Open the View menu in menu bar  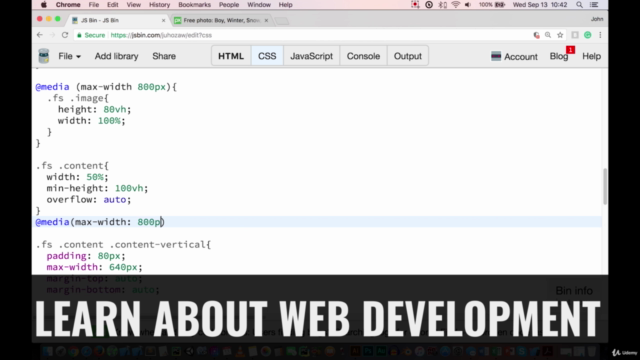pyautogui.click(x=133, y=5)
